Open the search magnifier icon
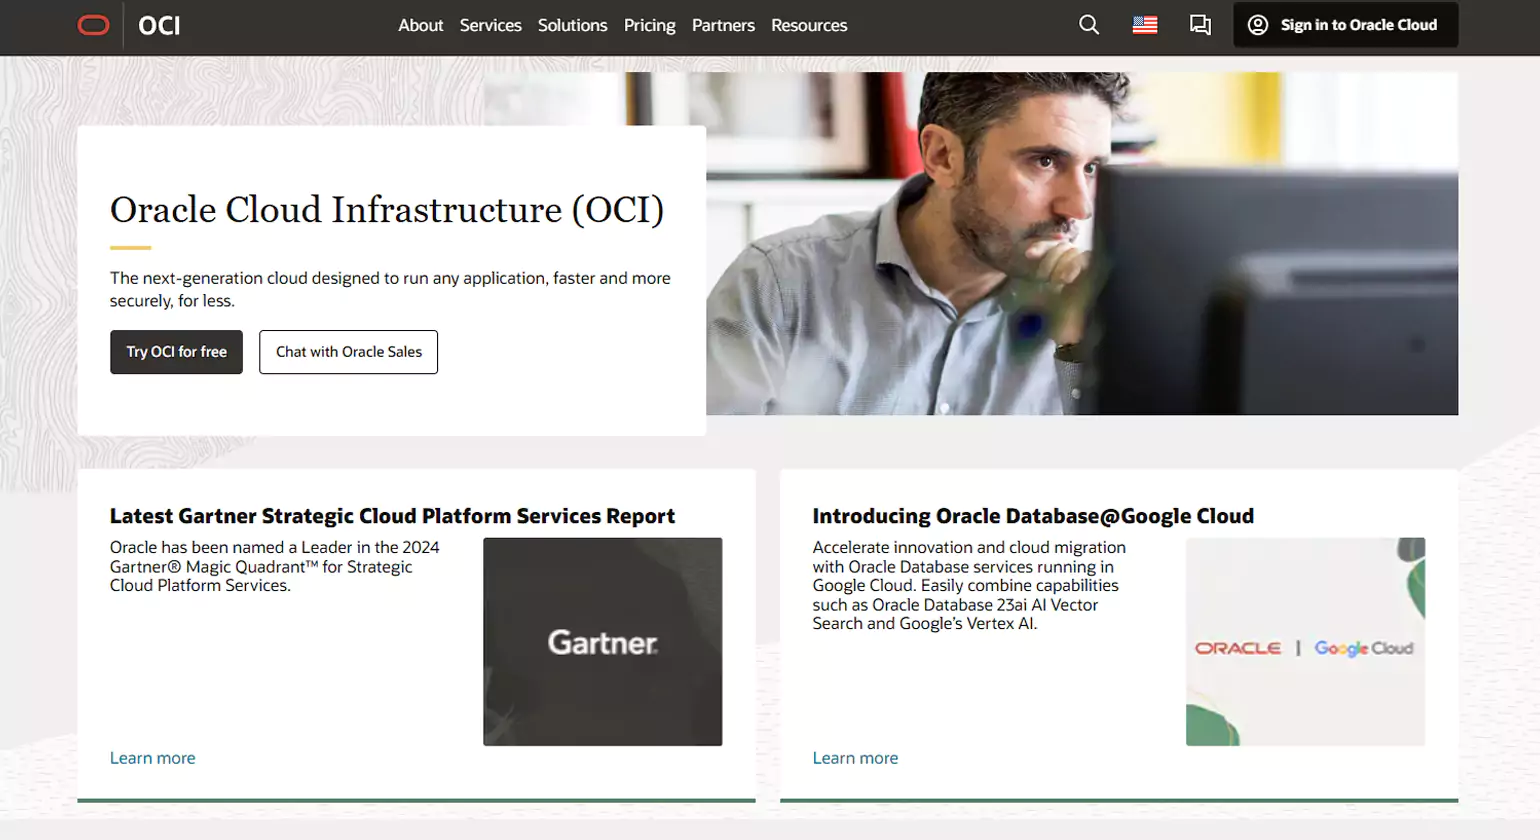The width and height of the screenshot is (1540, 840). pos(1089,25)
